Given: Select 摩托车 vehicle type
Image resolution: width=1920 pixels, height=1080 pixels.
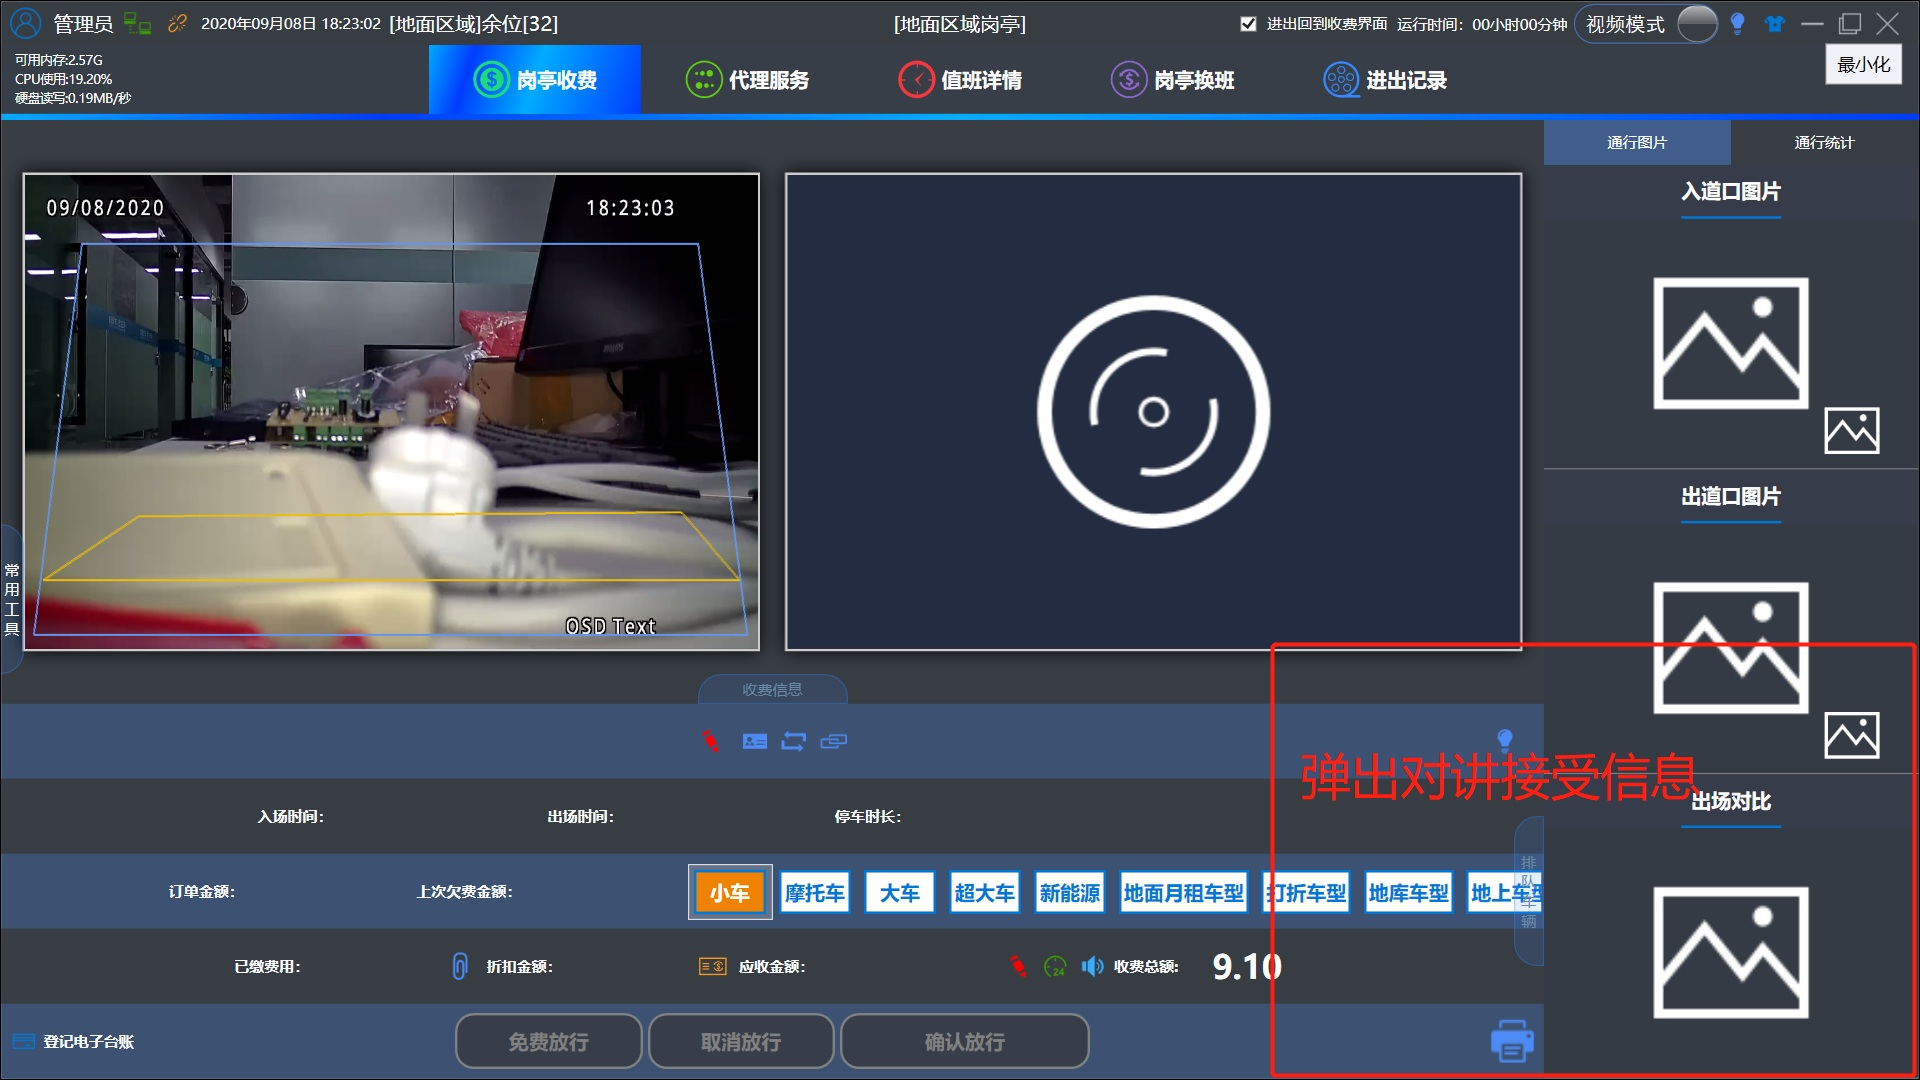Looking at the screenshot, I should (815, 892).
